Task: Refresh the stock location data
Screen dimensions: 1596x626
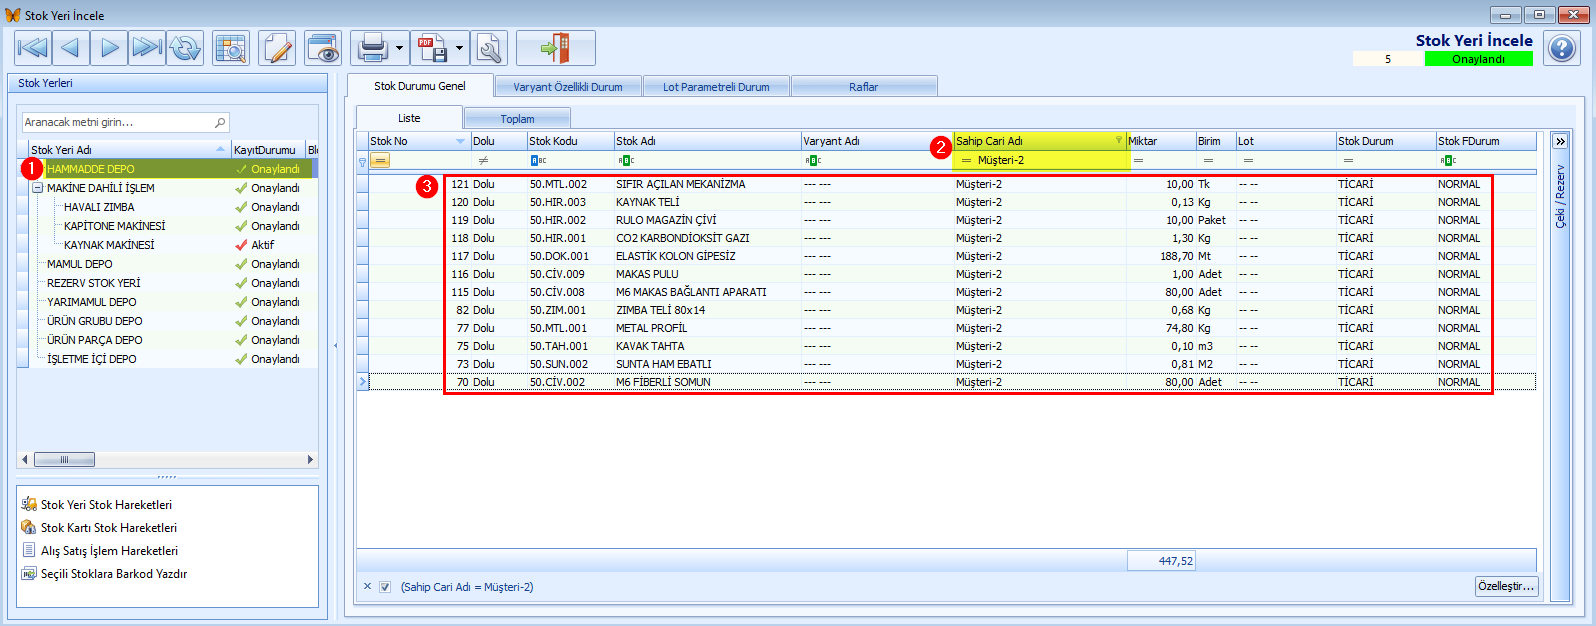Action: point(185,48)
